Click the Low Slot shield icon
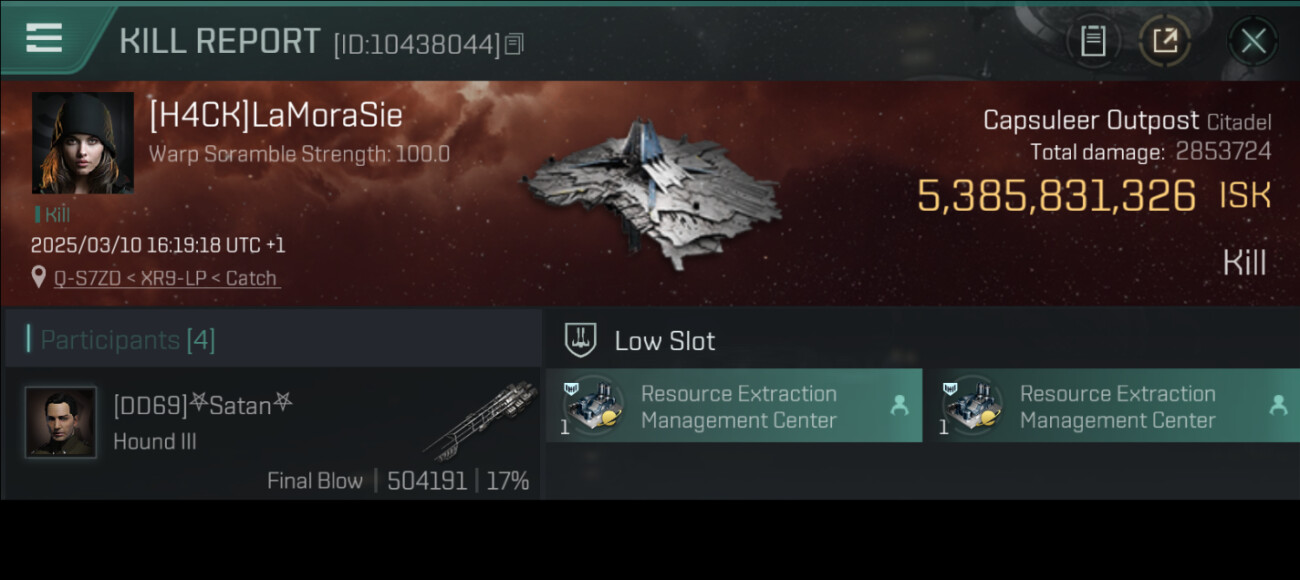Screen dimensions: 1300x580 [580, 340]
